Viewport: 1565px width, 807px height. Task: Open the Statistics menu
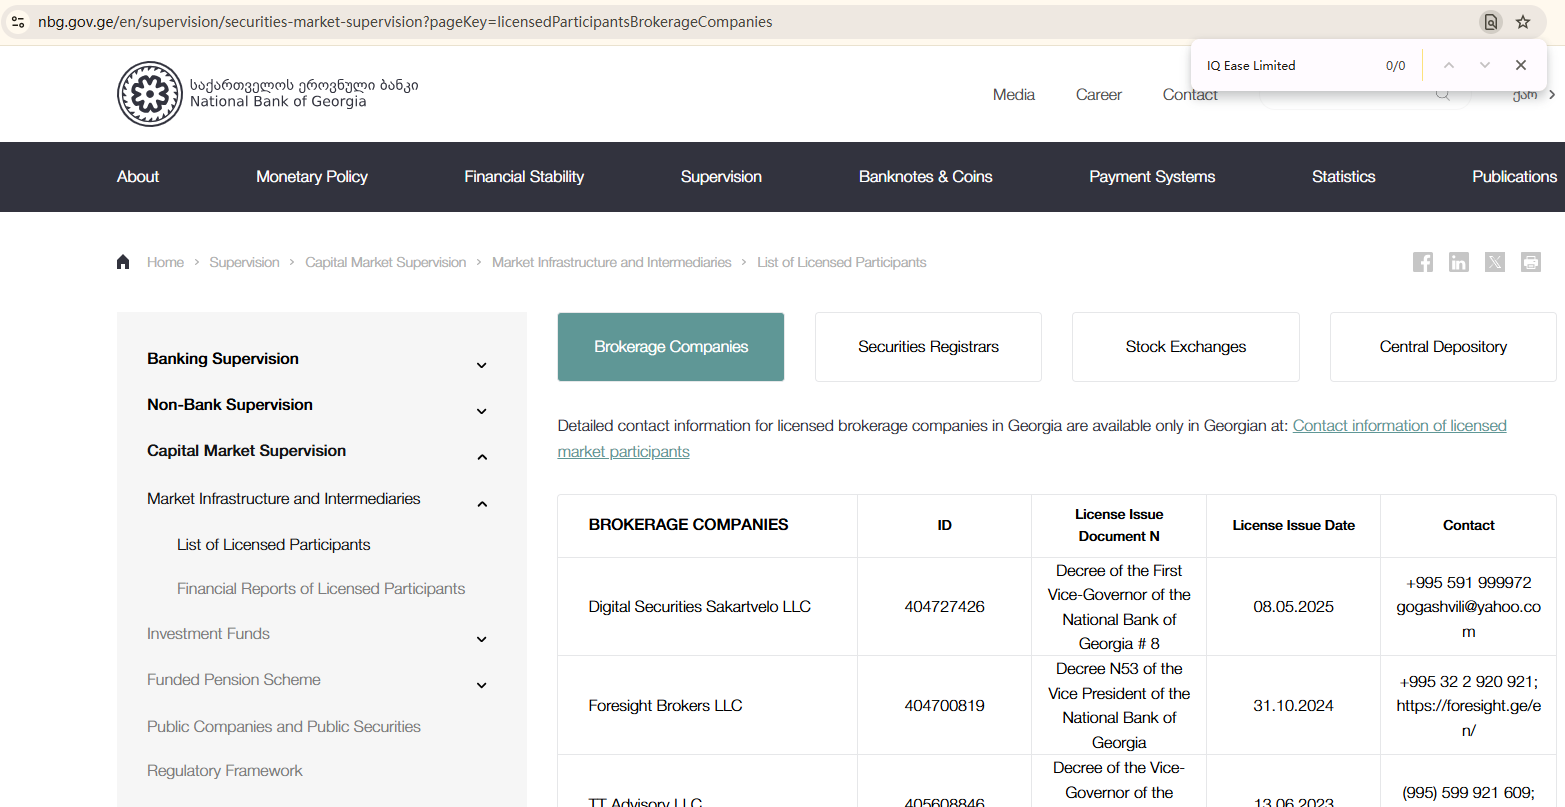click(x=1343, y=177)
